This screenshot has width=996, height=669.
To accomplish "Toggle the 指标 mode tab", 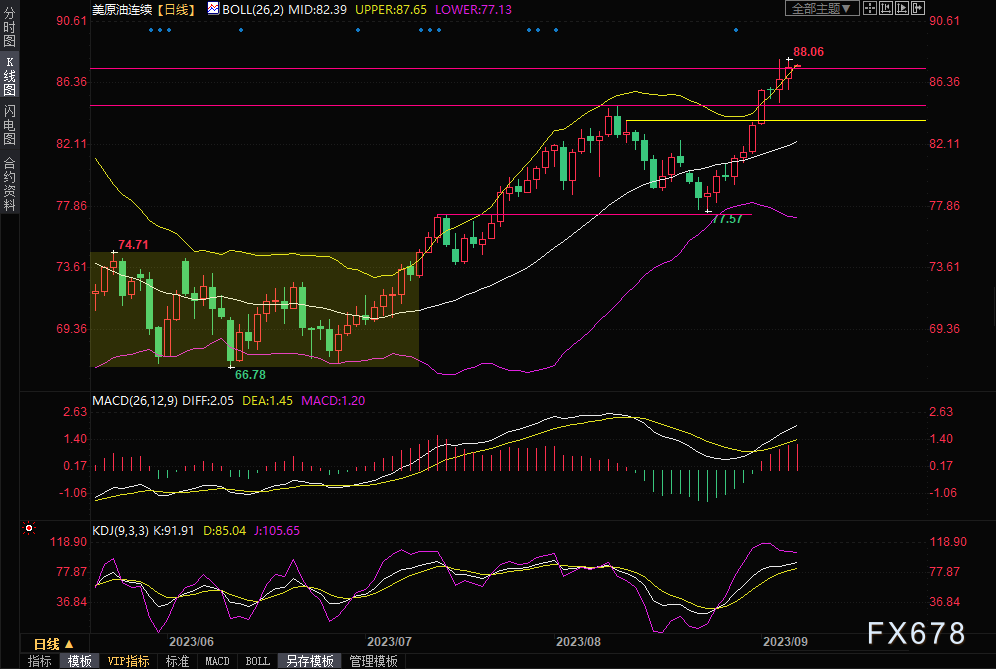I will (39, 661).
